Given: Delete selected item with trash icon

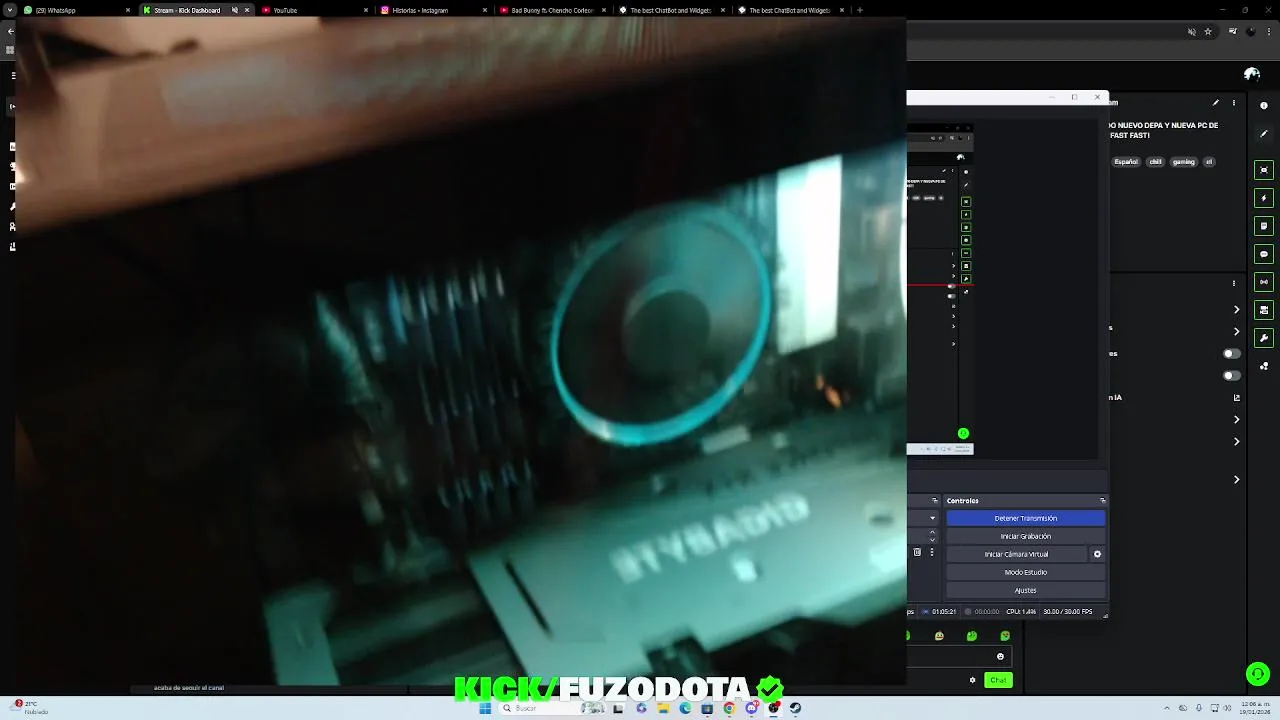Looking at the screenshot, I should click(x=917, y=552).
